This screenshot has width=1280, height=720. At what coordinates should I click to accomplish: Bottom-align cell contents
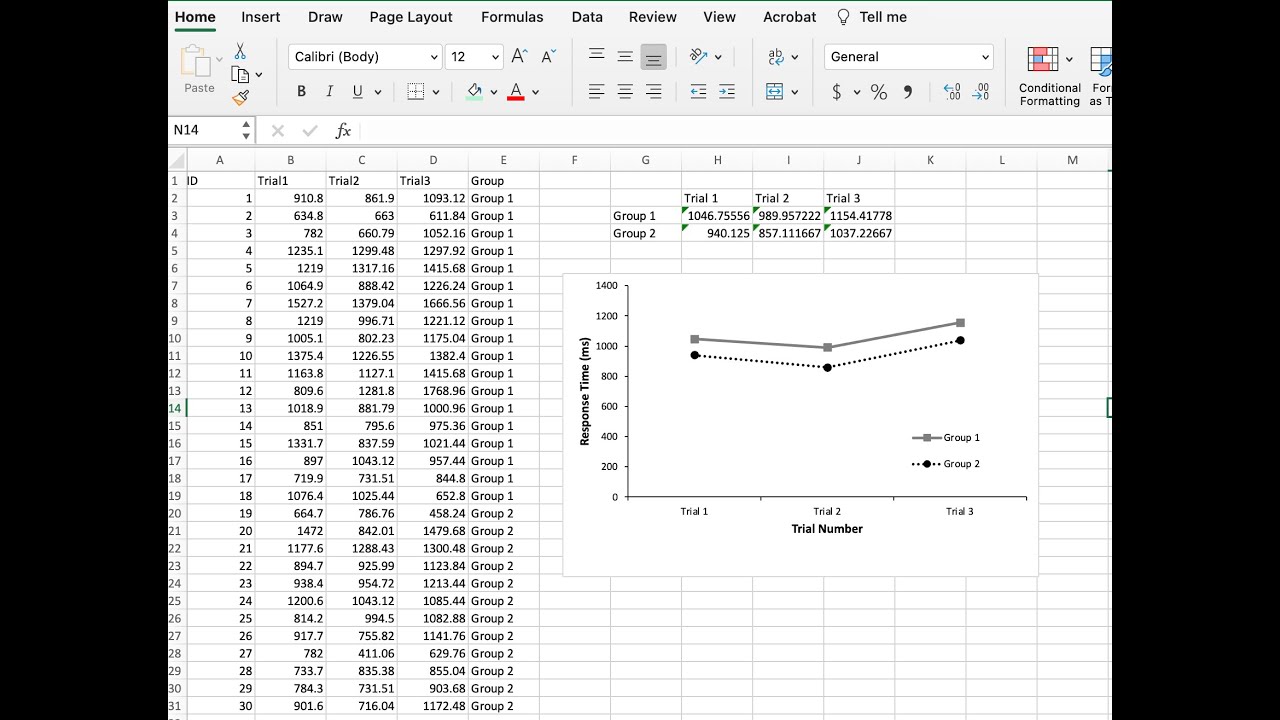tap(653, 57)
